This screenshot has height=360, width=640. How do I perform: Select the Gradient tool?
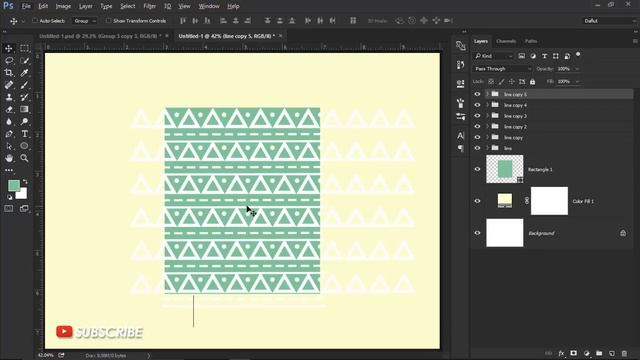coord(24,109)
